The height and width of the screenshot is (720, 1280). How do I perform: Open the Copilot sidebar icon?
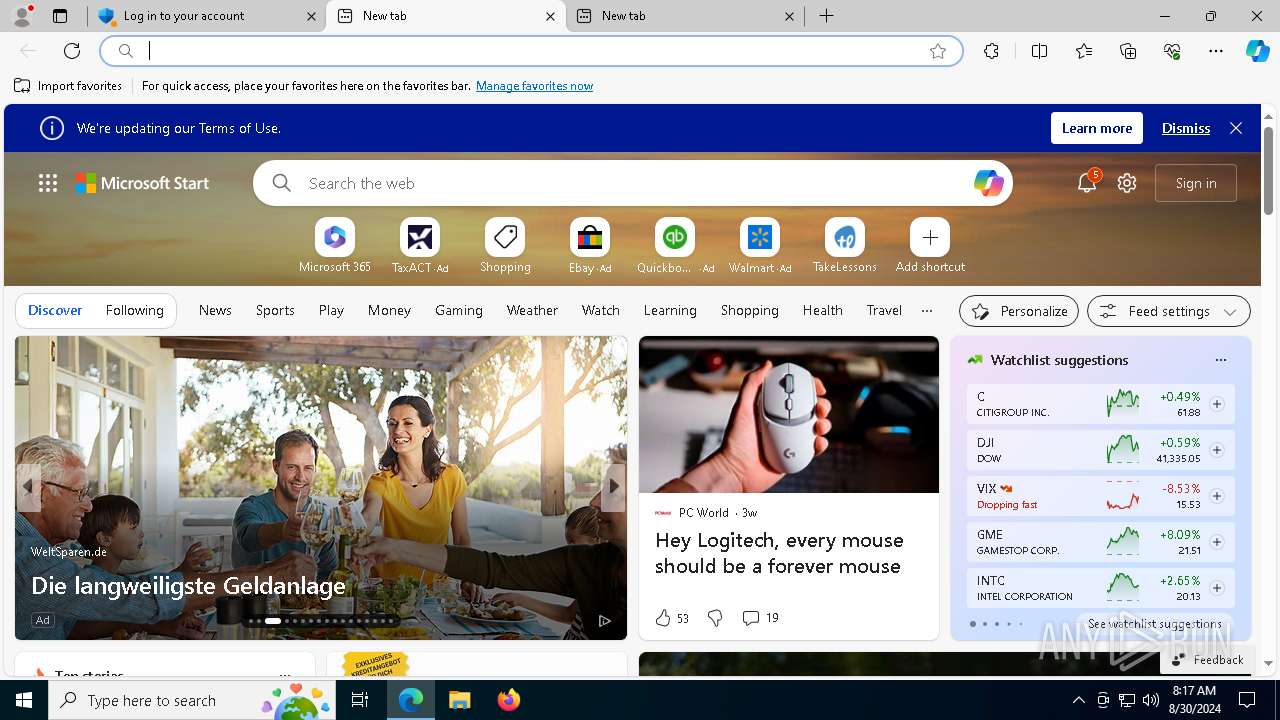1258,51
